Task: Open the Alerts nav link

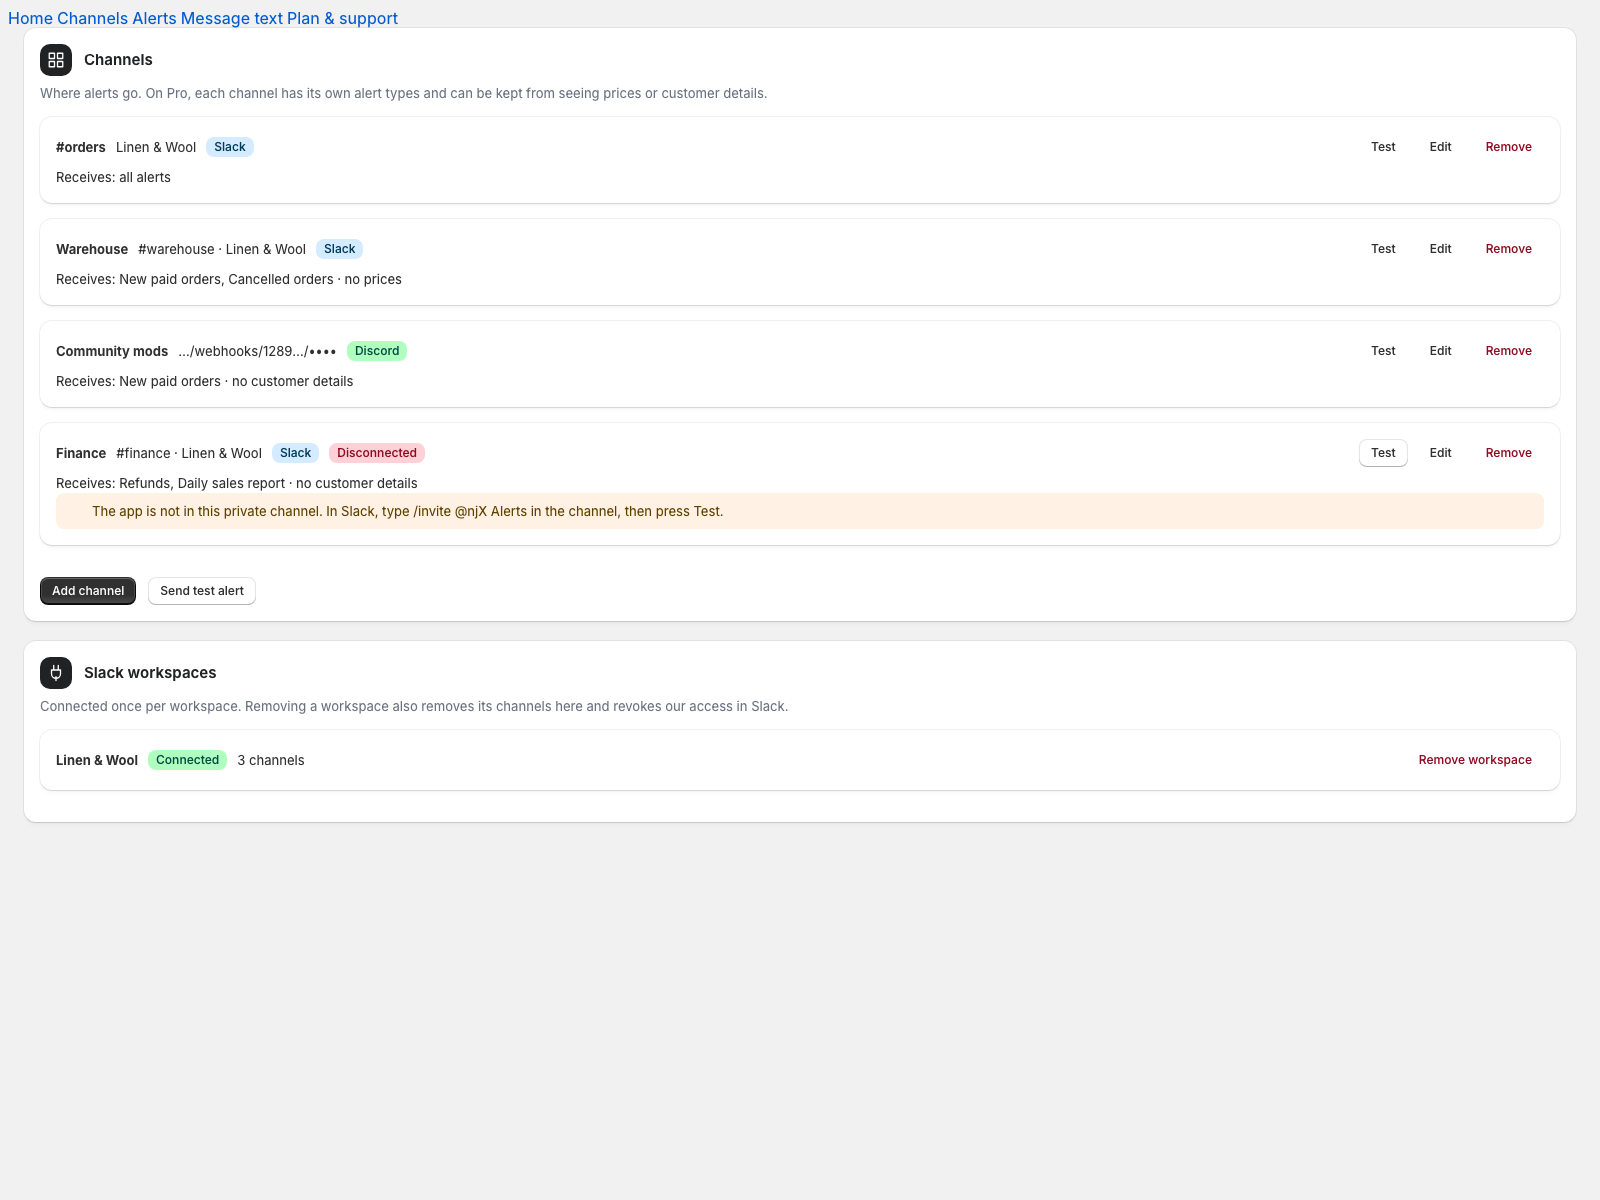Action: pyautogui.click(x=154, y=18)
